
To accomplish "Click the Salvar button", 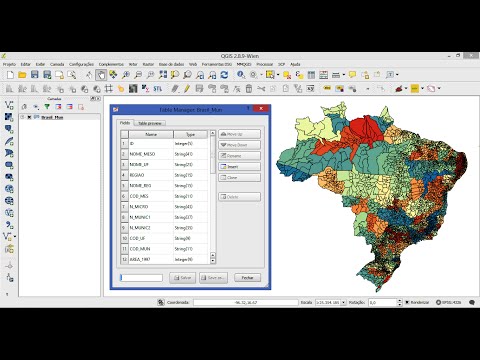I will [182, 278].
